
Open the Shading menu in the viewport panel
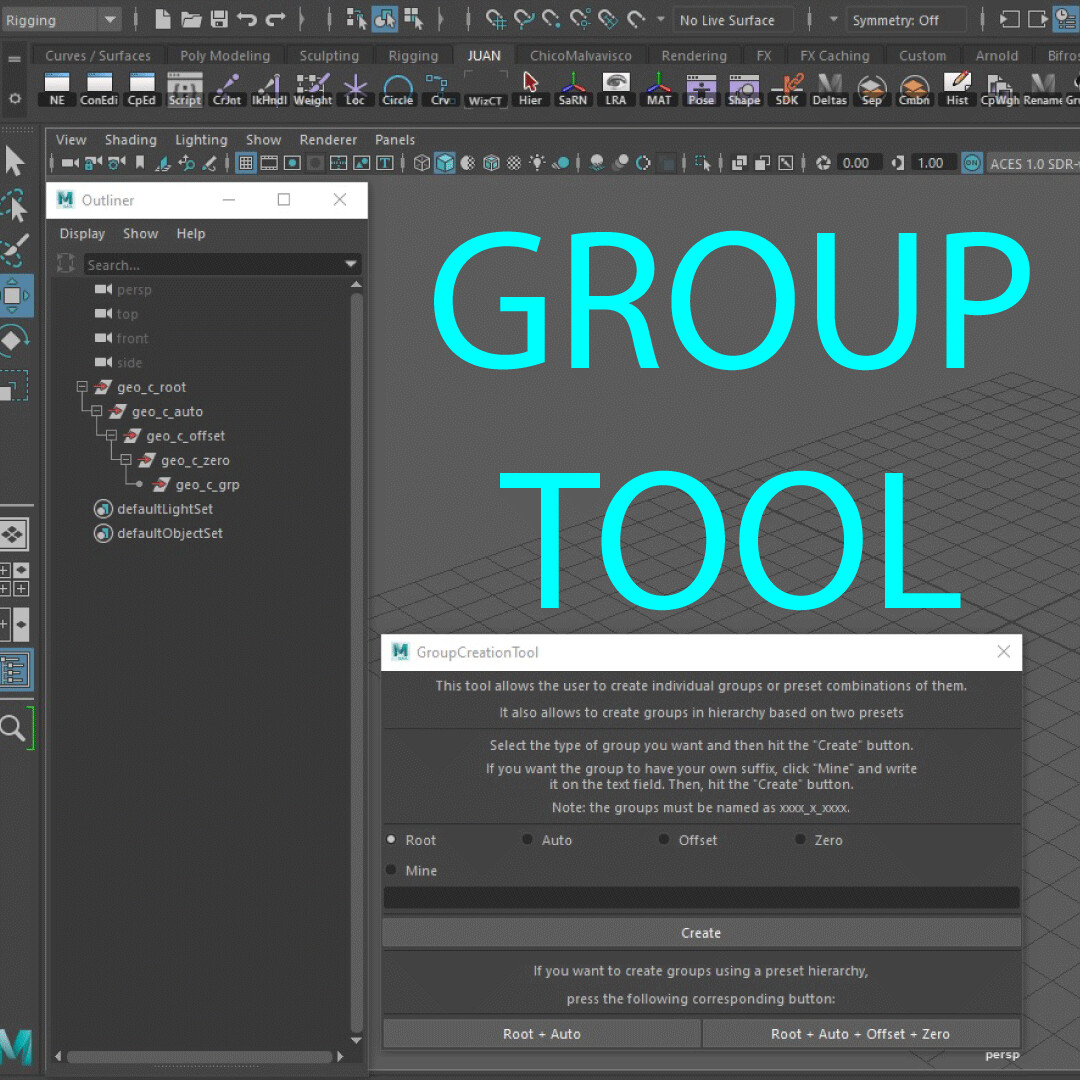click(130, 139)
